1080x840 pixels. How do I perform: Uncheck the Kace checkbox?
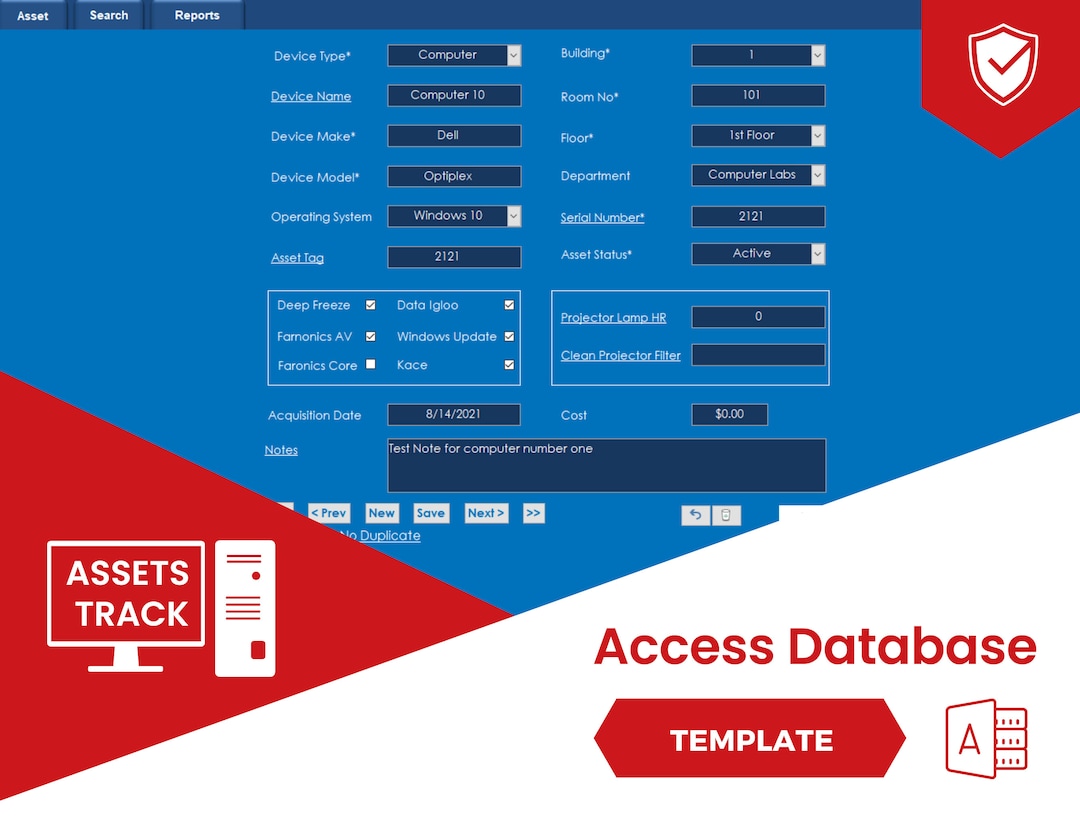pyautogui.click(x=509, y=365)
